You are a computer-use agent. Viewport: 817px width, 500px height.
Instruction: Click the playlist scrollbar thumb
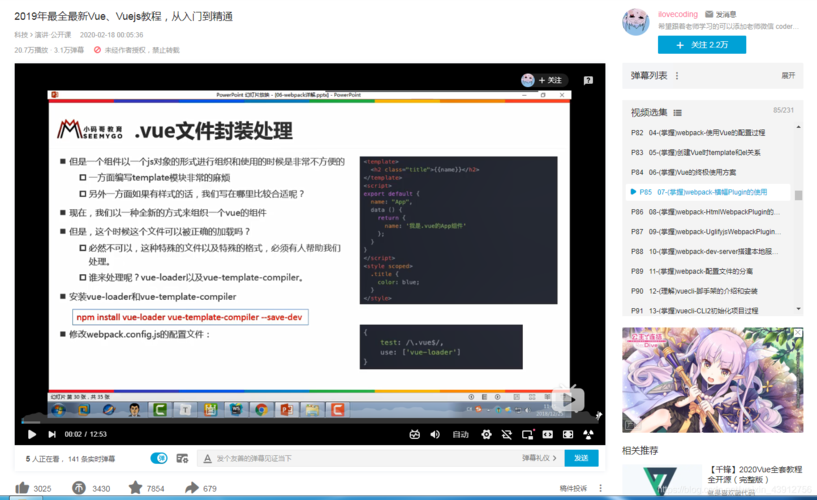coord(798,195)
